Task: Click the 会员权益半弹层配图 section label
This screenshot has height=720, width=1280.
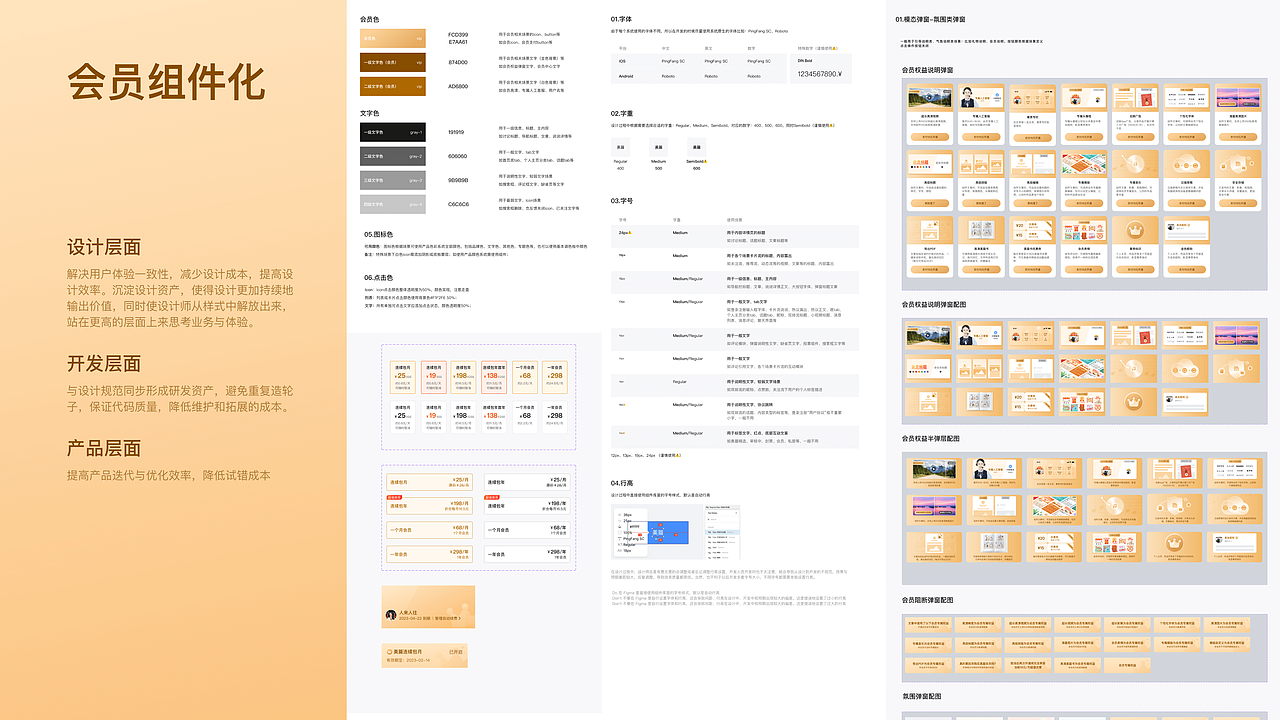Action: 930,438
